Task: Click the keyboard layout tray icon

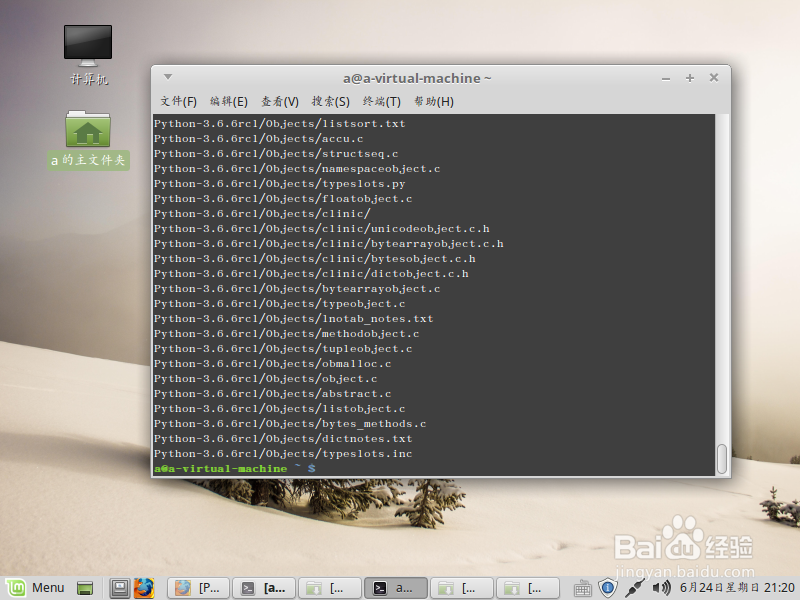Action: pos(583,588)
